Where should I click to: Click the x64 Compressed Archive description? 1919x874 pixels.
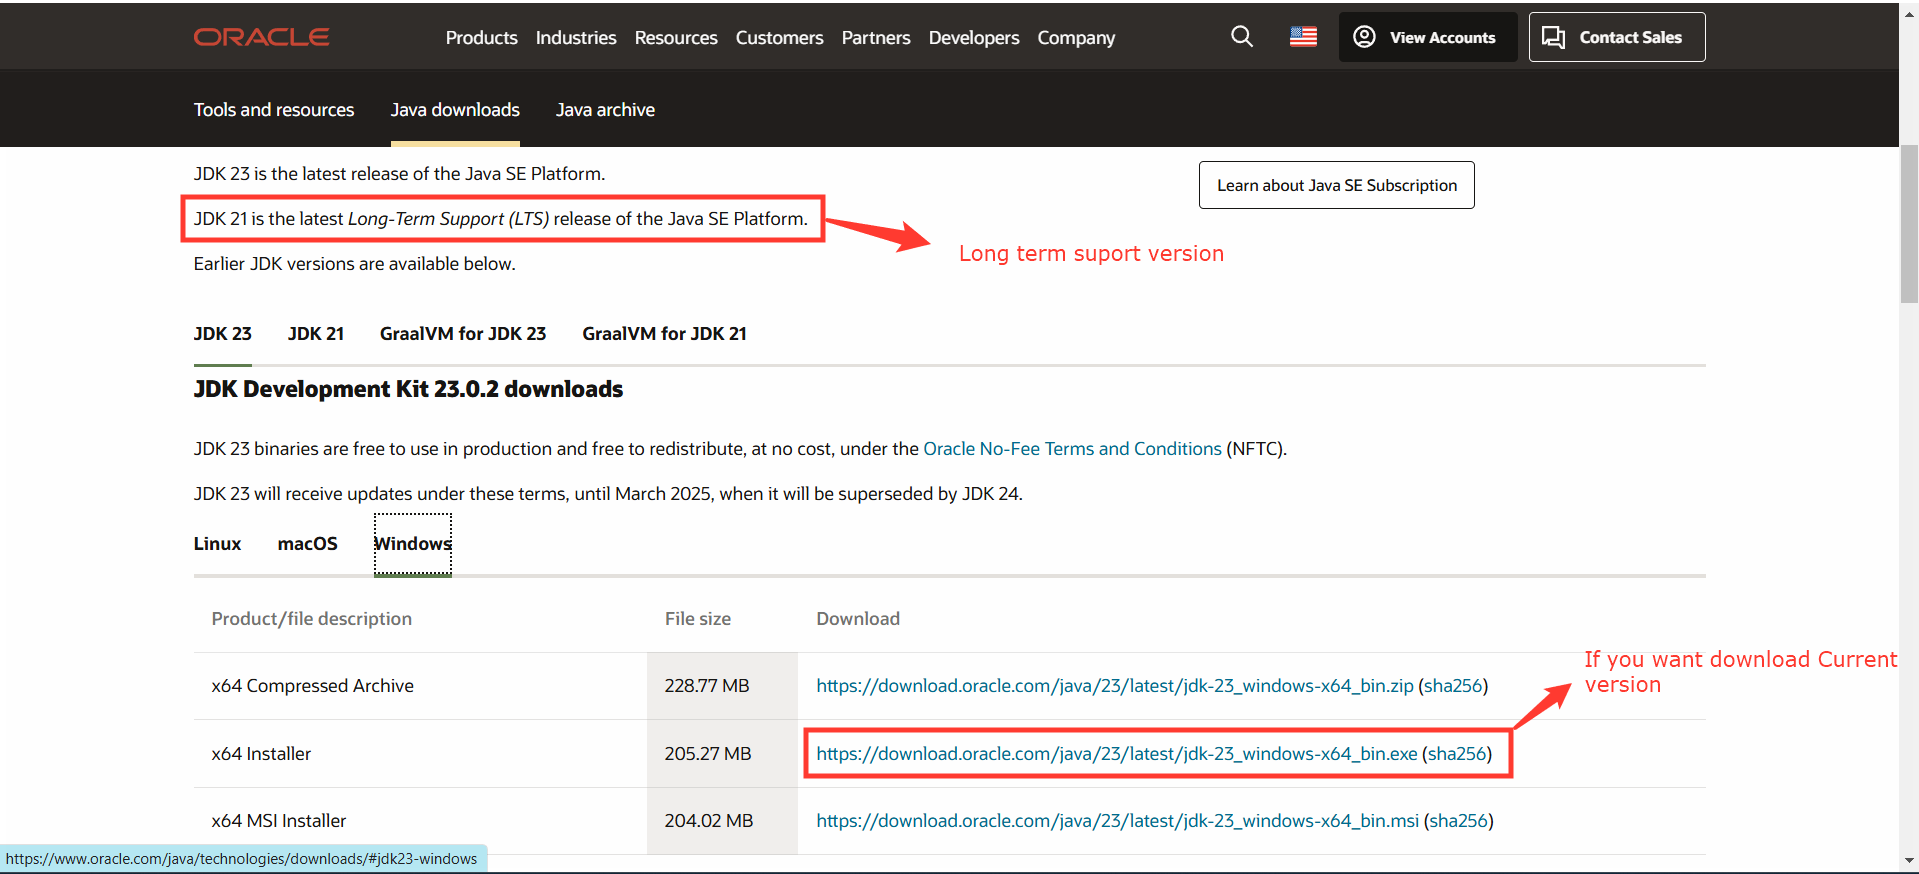coord(312,686)
